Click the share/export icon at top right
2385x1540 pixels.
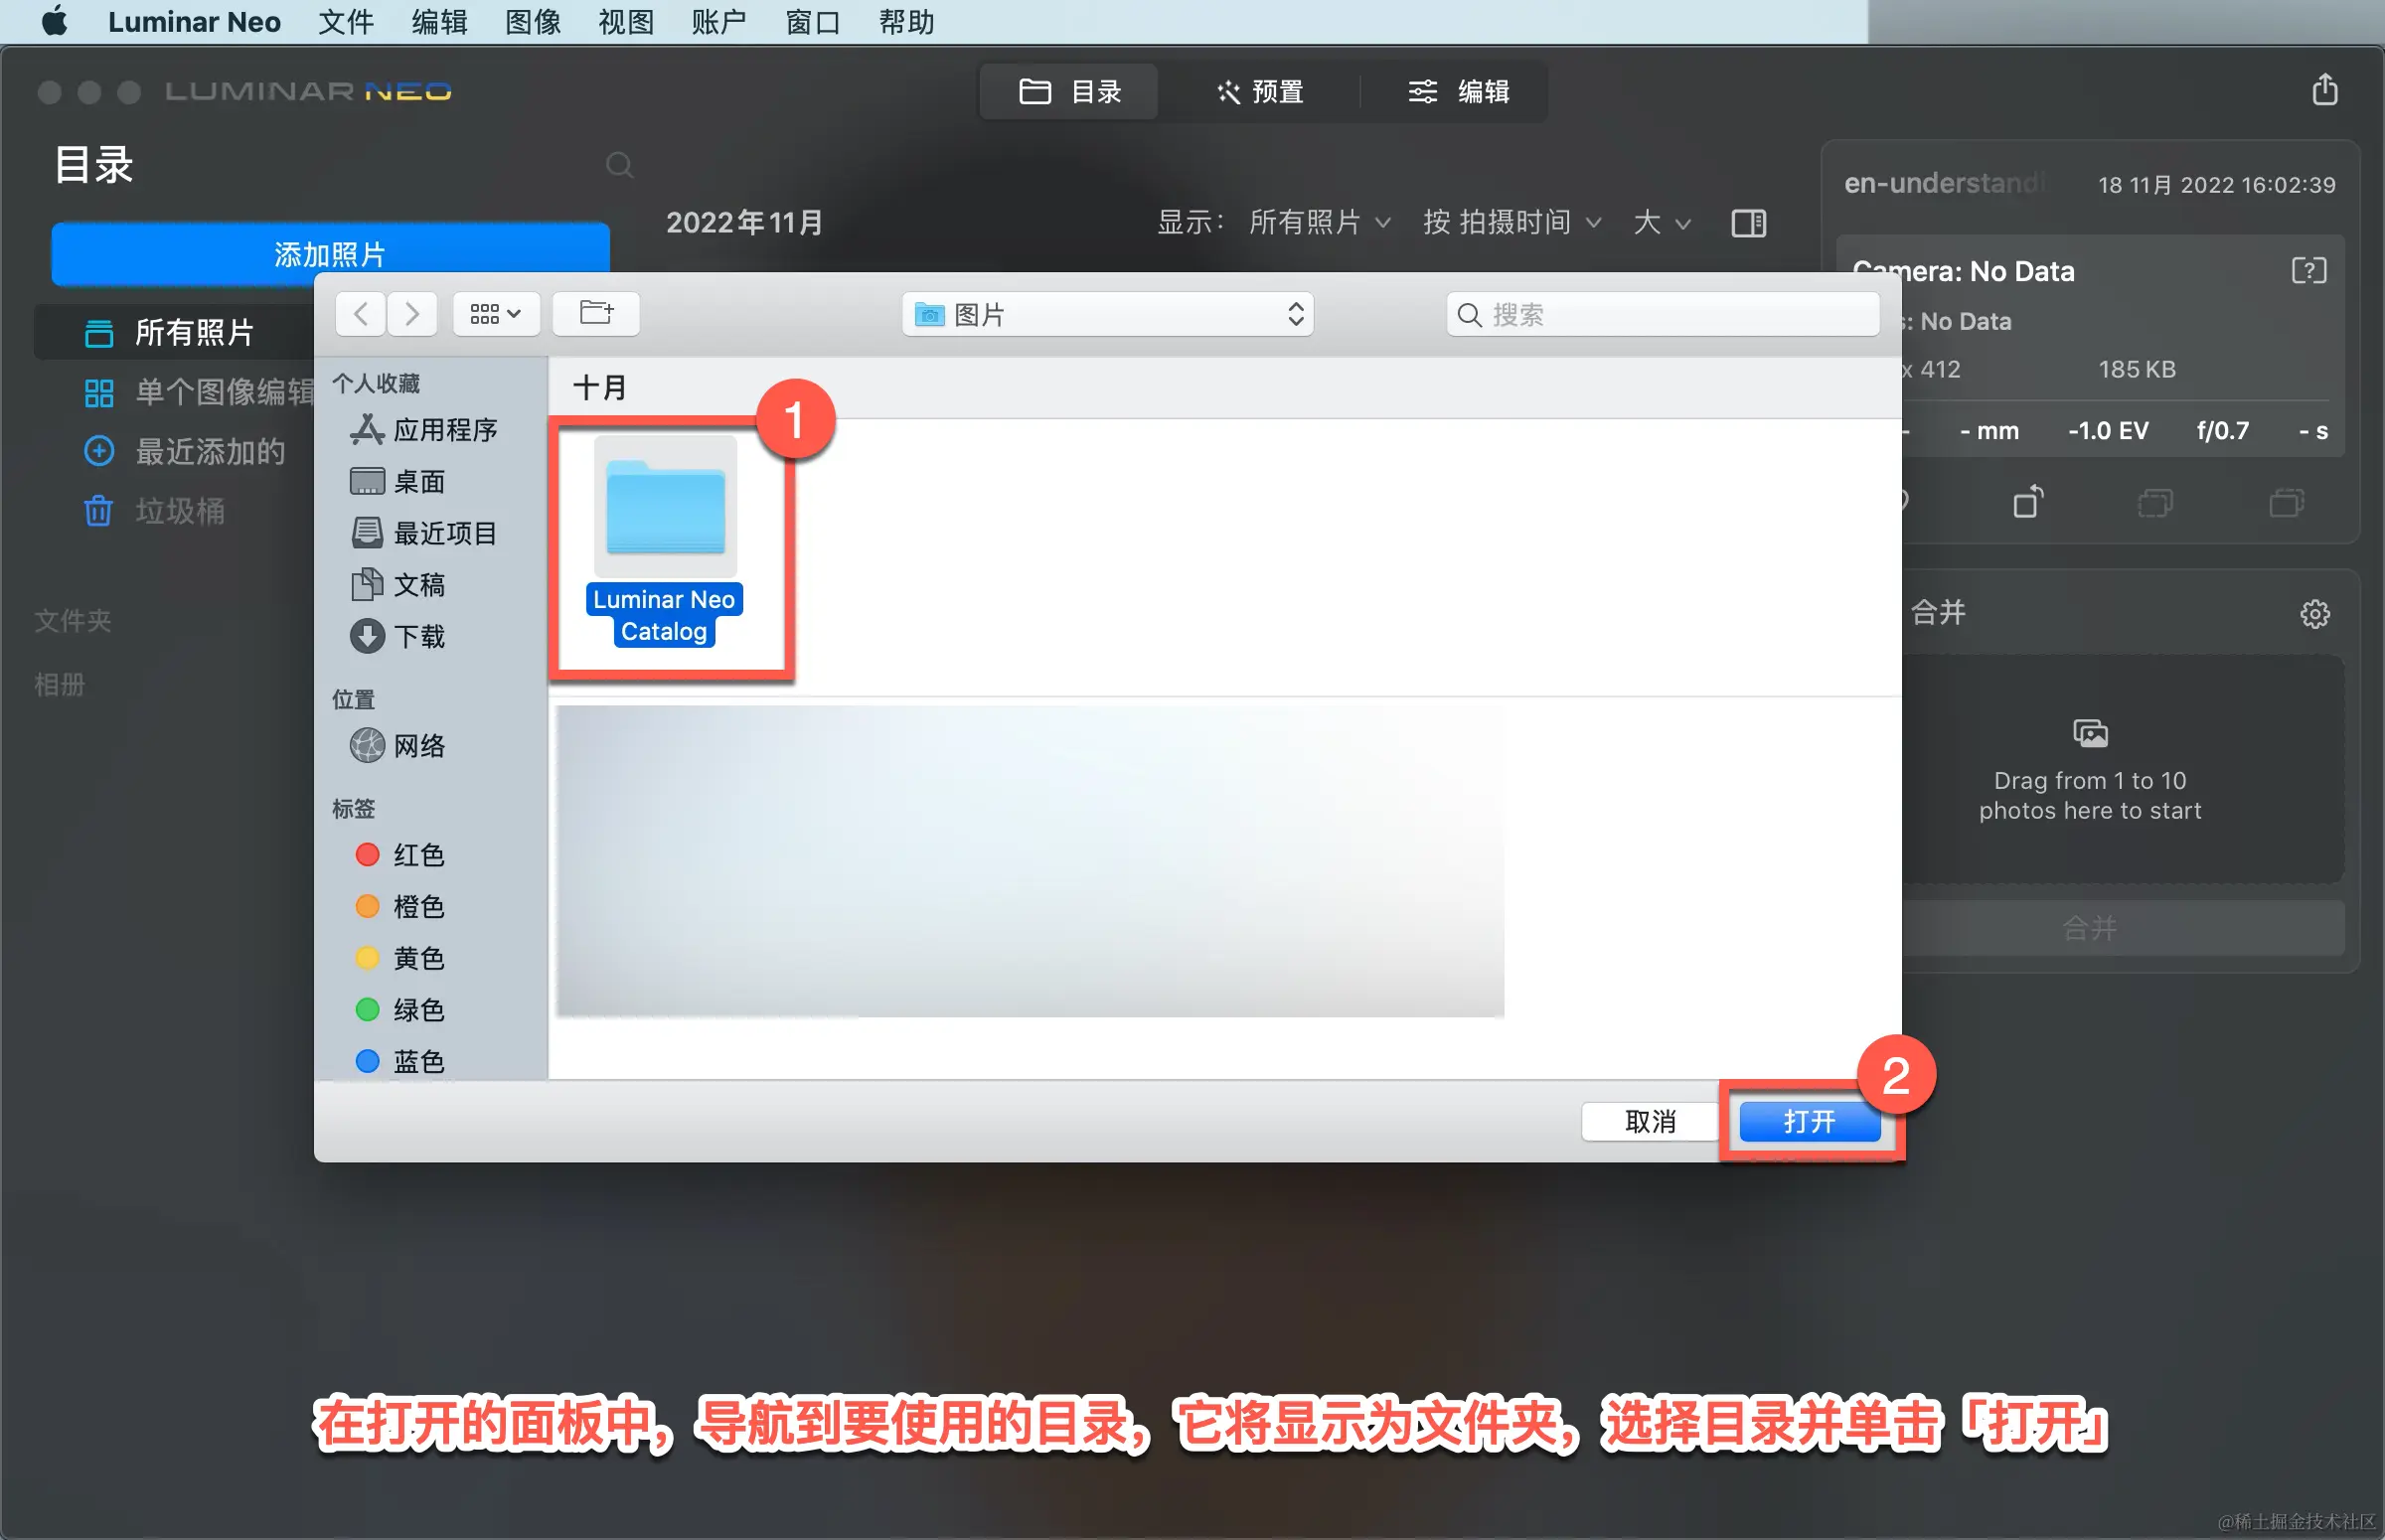coord(2324,90)
